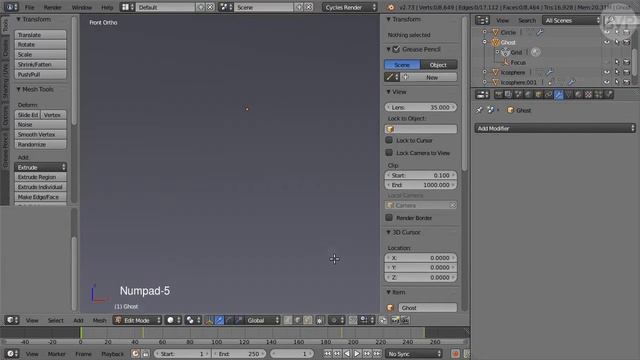The height and width of the screenshot is (360, 640).
Task: Open the Render menu
Action: (53, 7)
